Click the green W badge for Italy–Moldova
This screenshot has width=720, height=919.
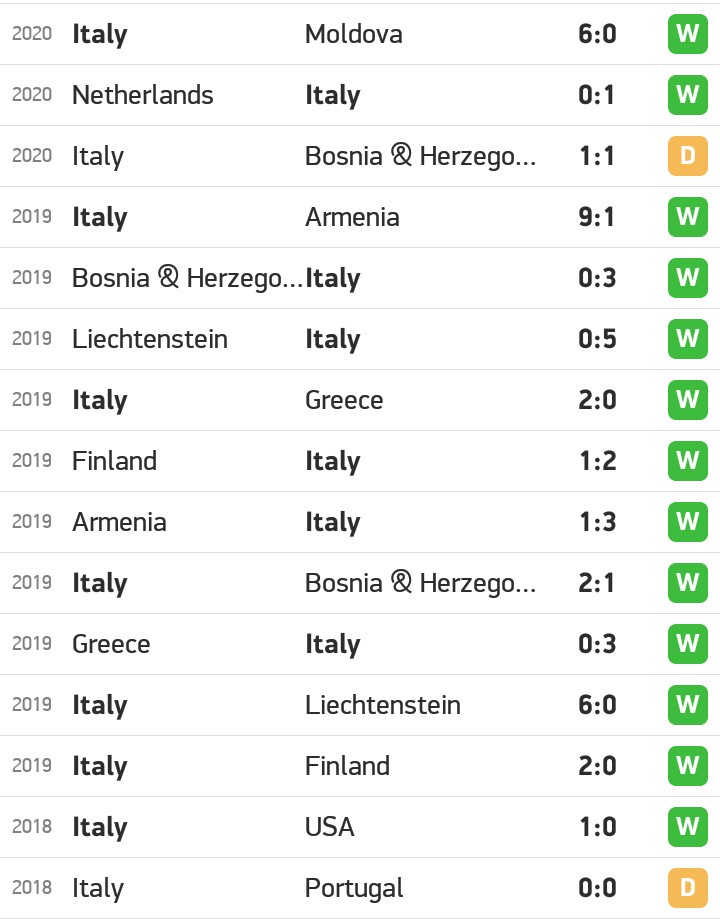[x=687, y=34]
